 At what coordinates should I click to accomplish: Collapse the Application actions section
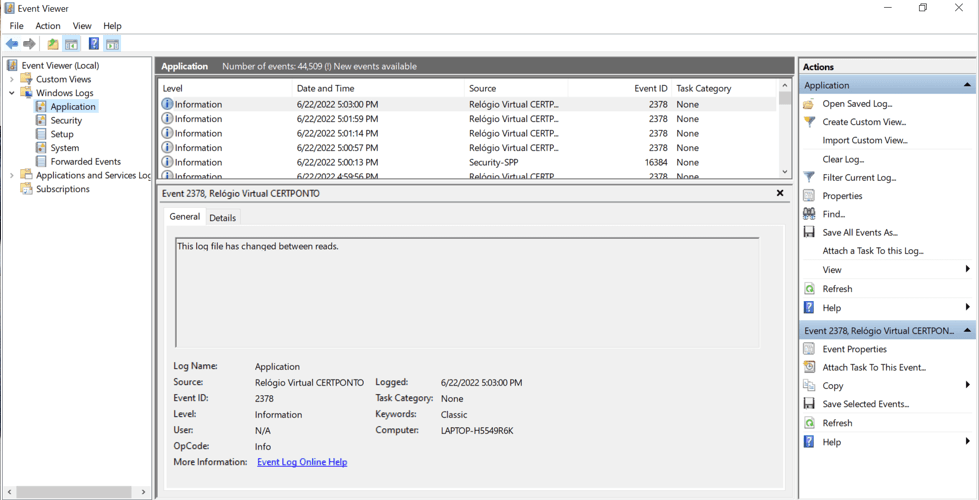pyautogui.click(x=966, y=85)
